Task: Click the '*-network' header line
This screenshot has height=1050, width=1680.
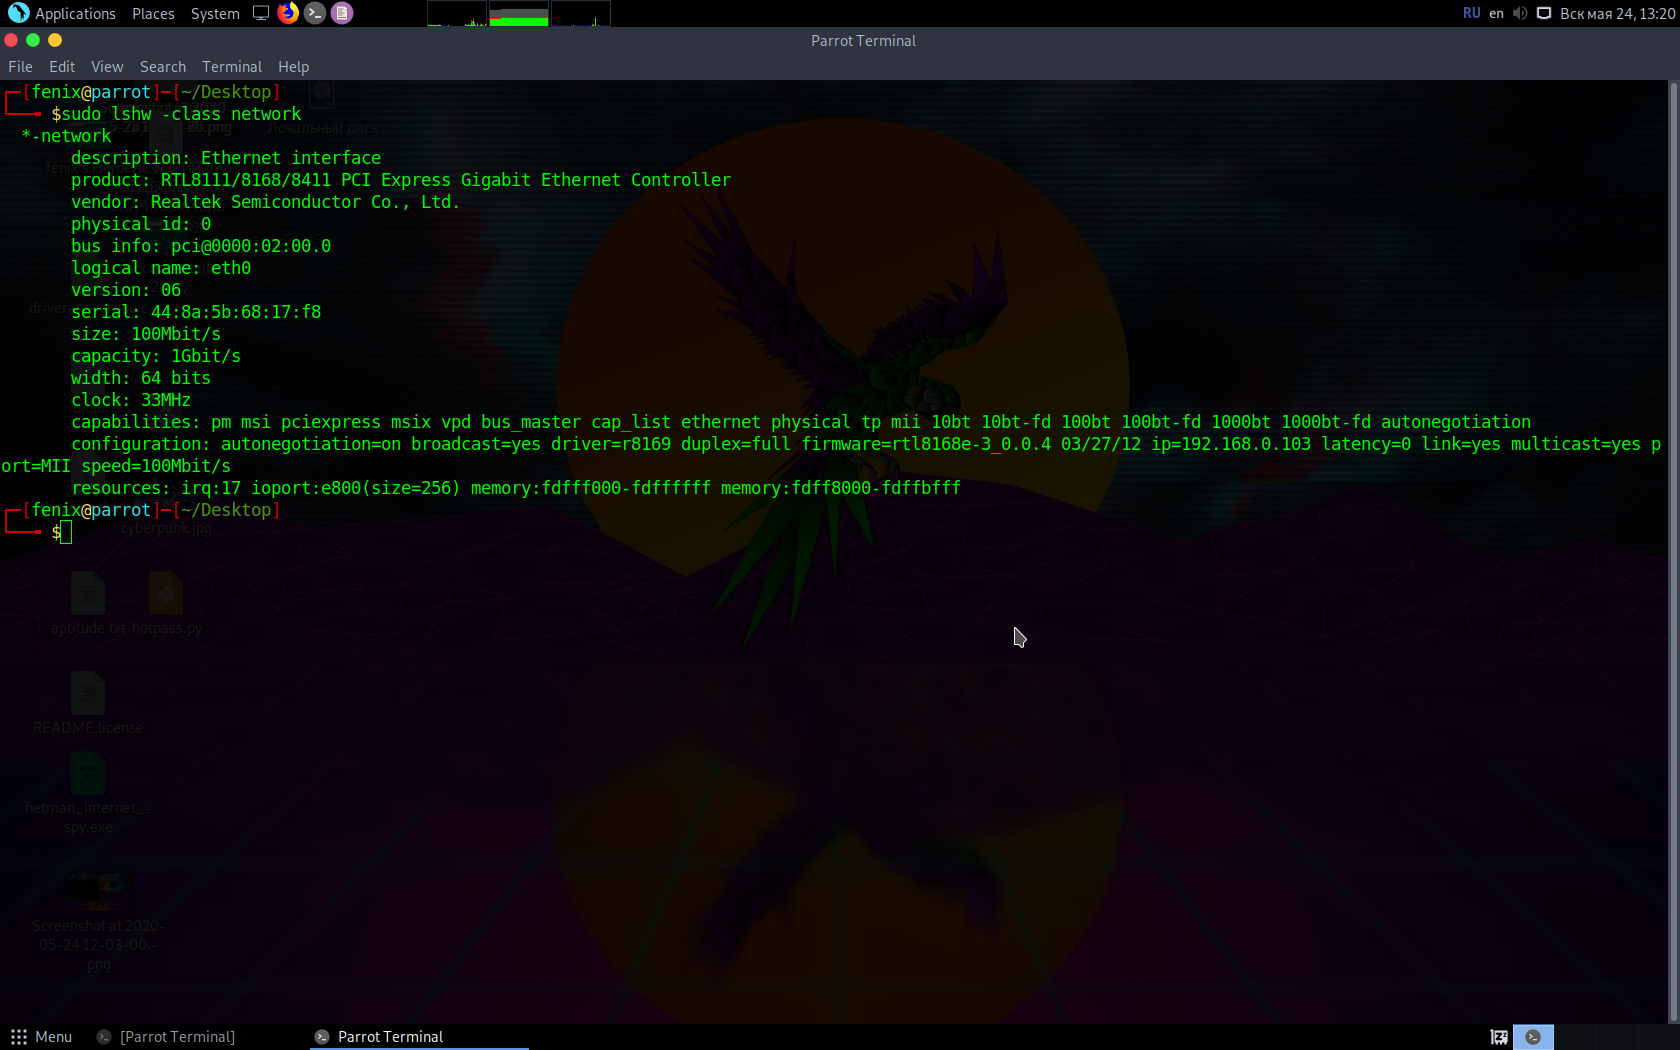Action: pos(66,136)
